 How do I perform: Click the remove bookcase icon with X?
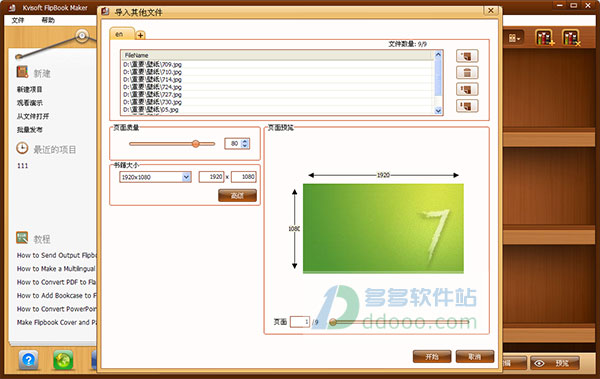(571, 38)
